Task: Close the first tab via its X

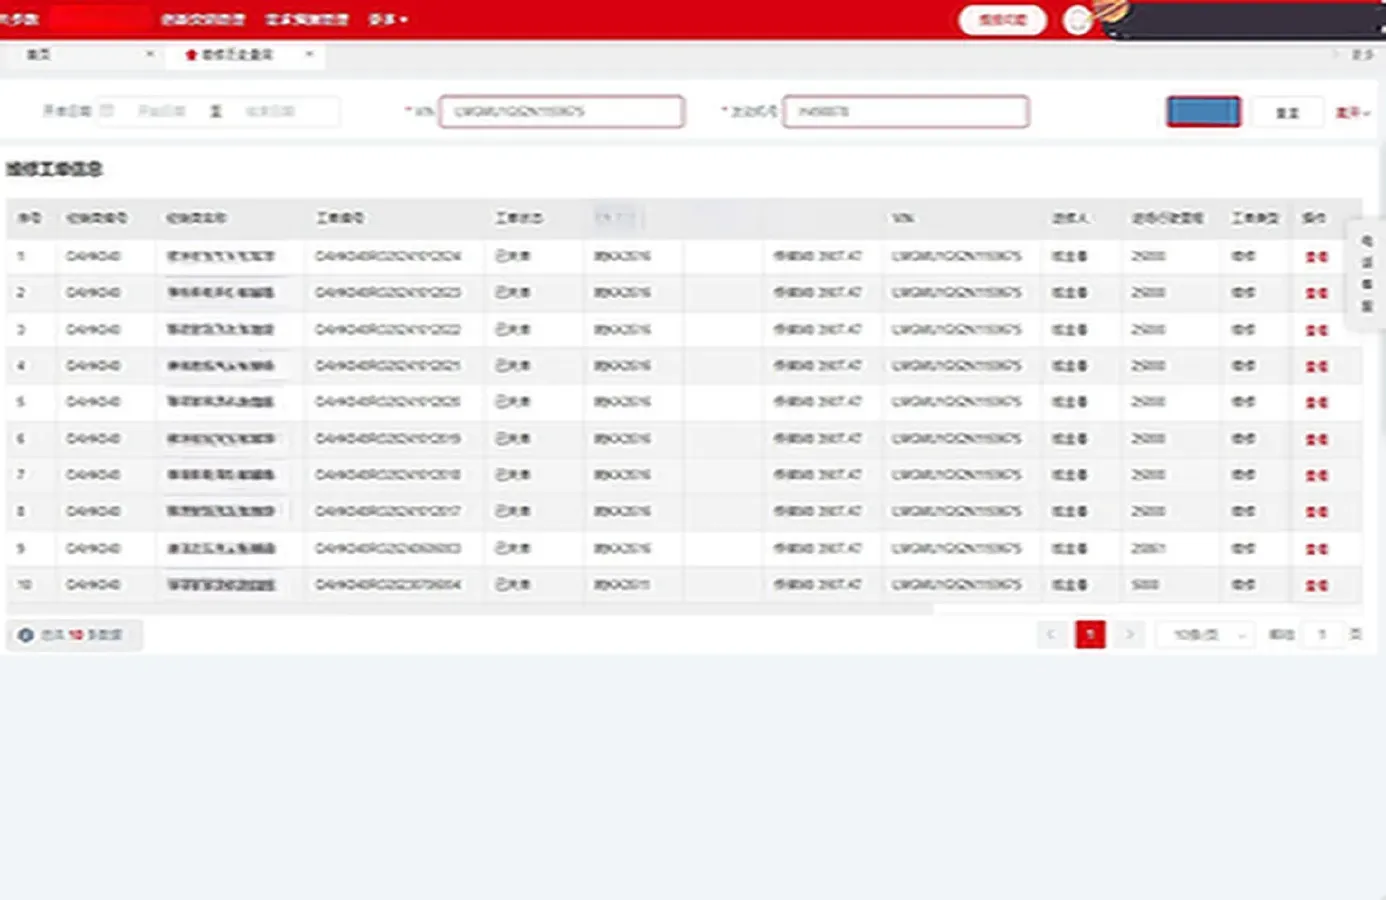Action: click(x=150, y=54)
